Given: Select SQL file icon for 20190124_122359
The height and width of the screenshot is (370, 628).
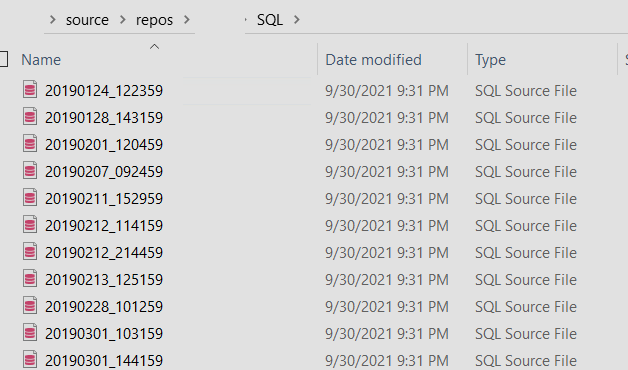Looking at the screenshot, I should tap(30, 90).
